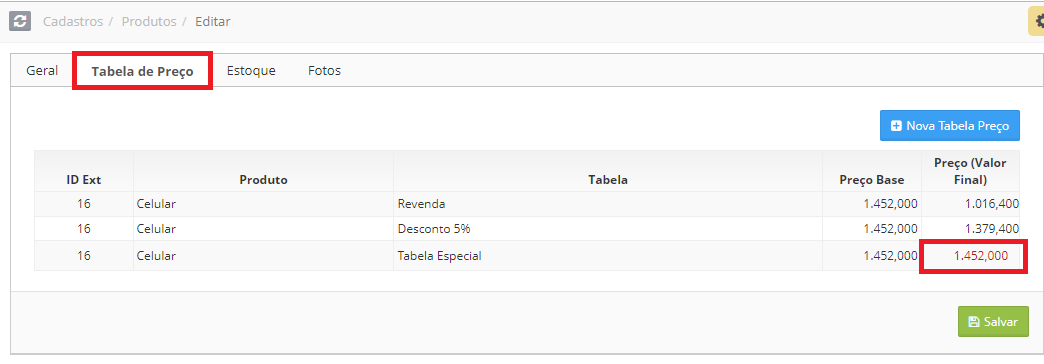
Task: Open the Estoque tab
Action: pos(251,71)
